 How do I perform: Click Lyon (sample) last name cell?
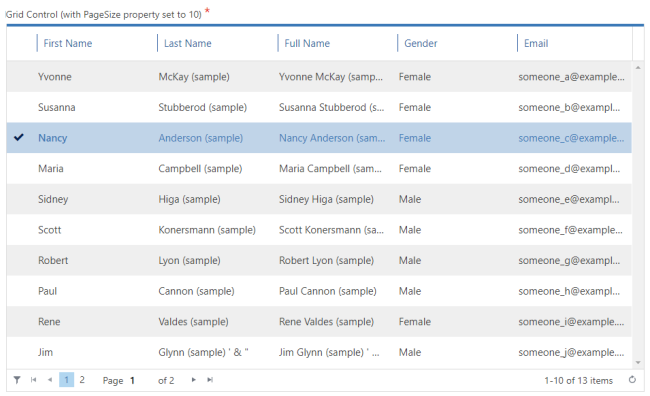pyautogui.click(x=189, y=260)
